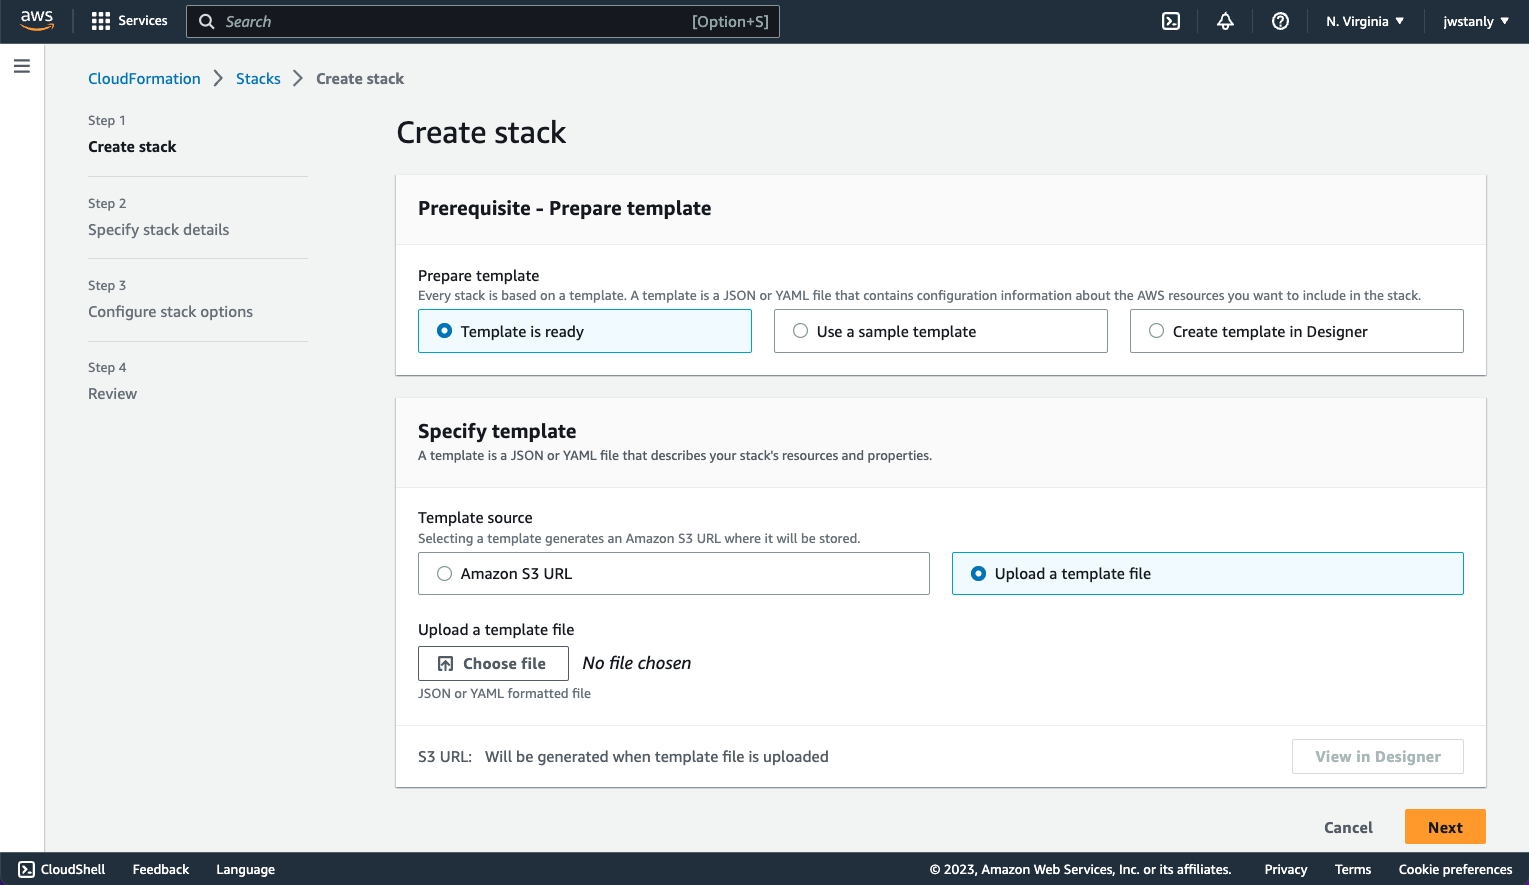Click the 'Prerequisite - Prepare template' heading
1529x885 pixels.
pos(565,208)
